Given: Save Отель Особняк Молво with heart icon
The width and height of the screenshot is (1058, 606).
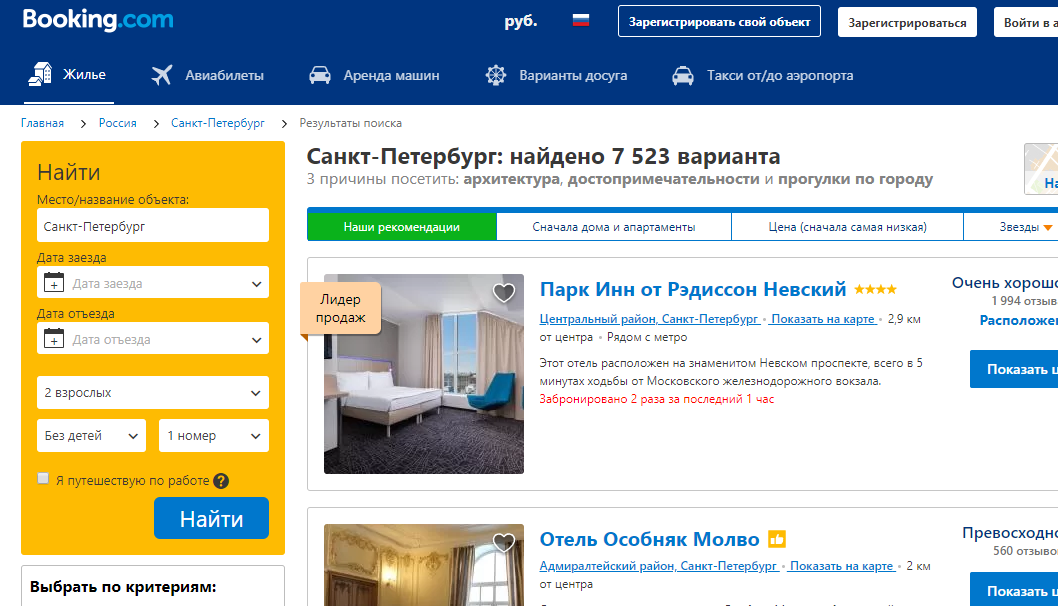Looking at the screenshot, I should pyautogui.click(x=504, y=542).
